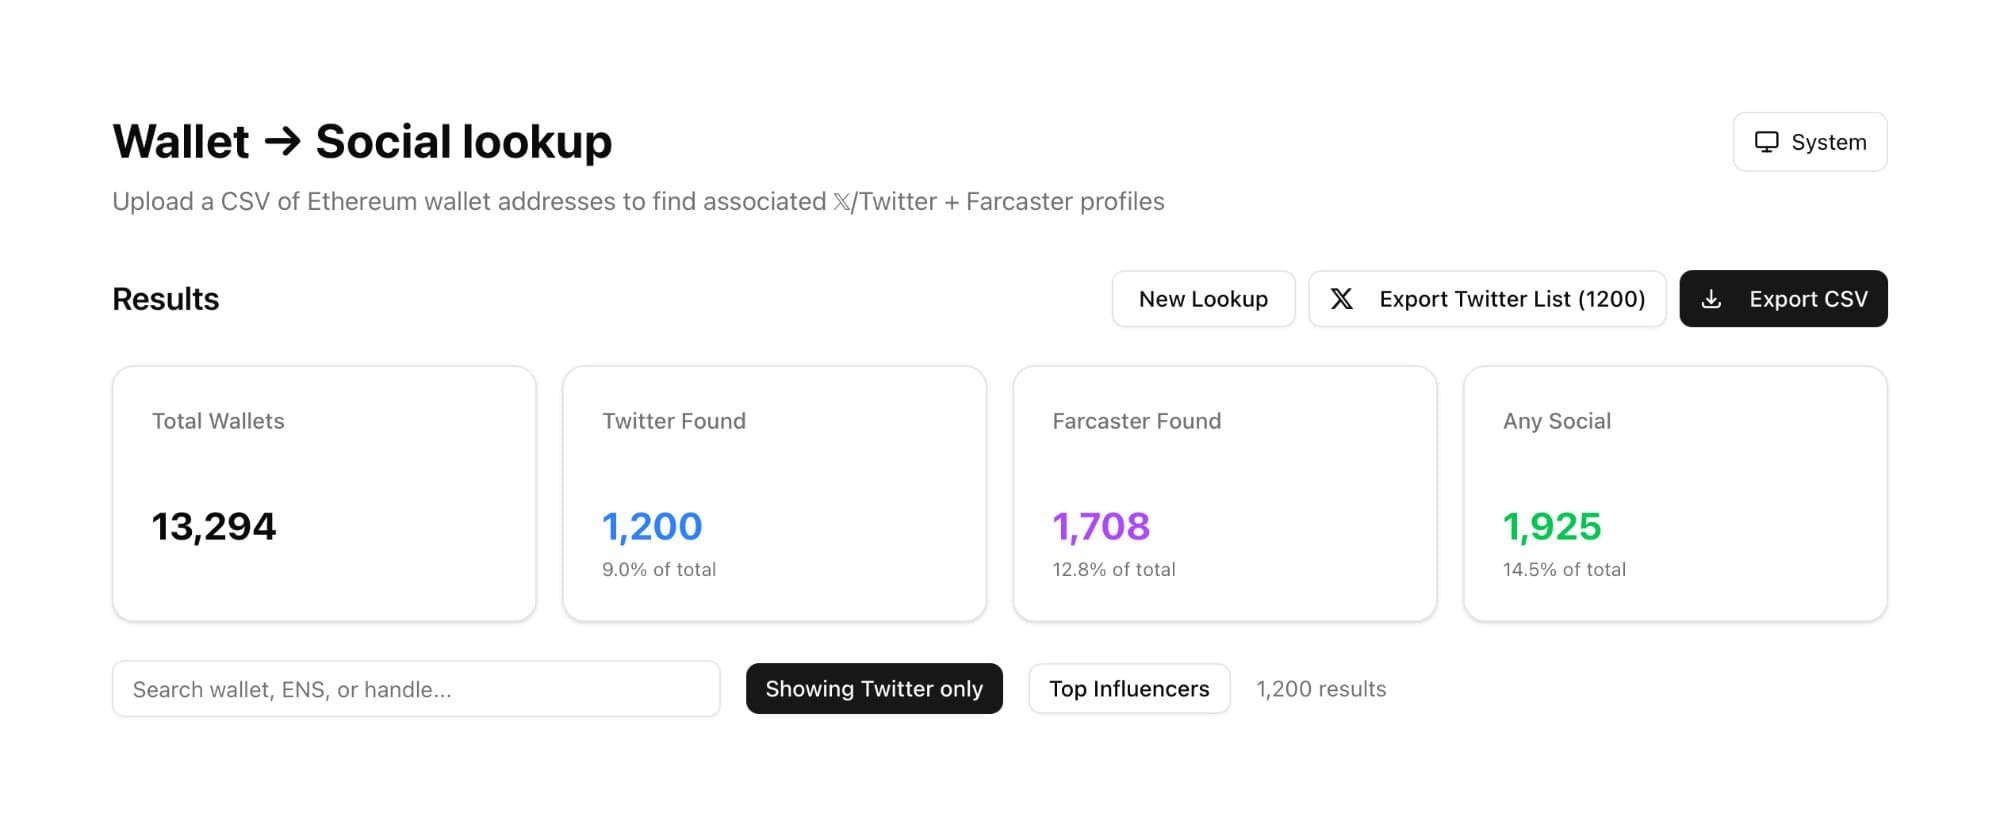Select the Any Social stat card

click(1675, 493)
